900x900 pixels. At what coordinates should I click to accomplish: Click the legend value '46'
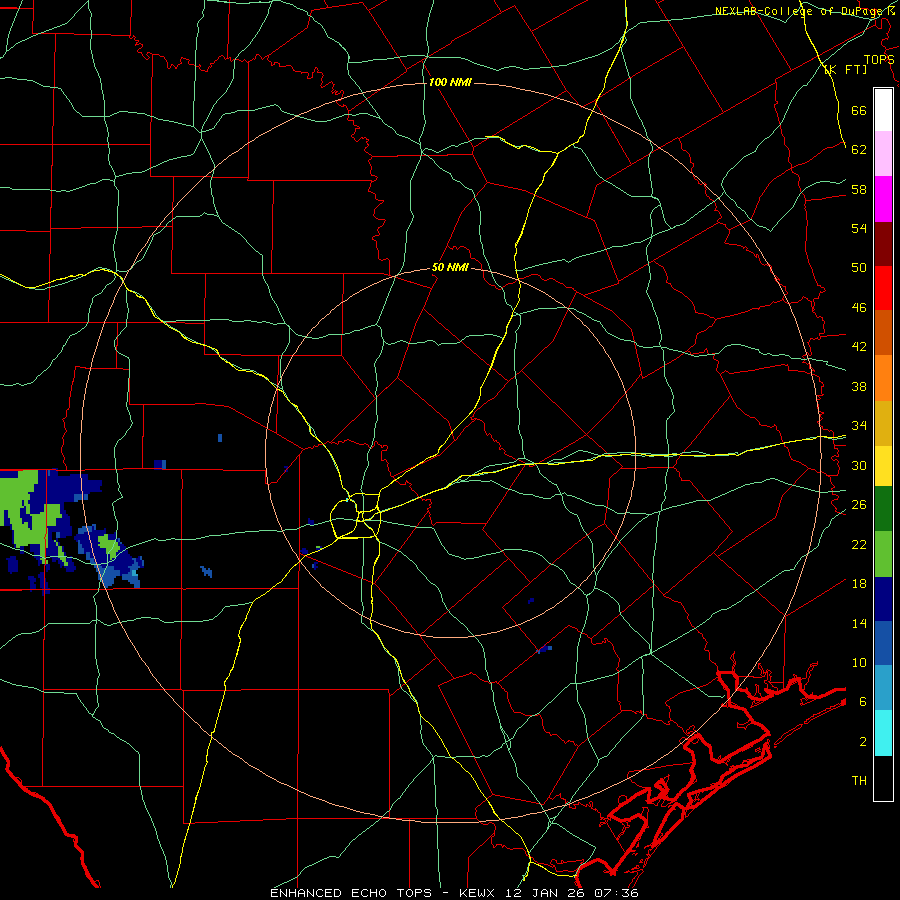click(859, 308)
